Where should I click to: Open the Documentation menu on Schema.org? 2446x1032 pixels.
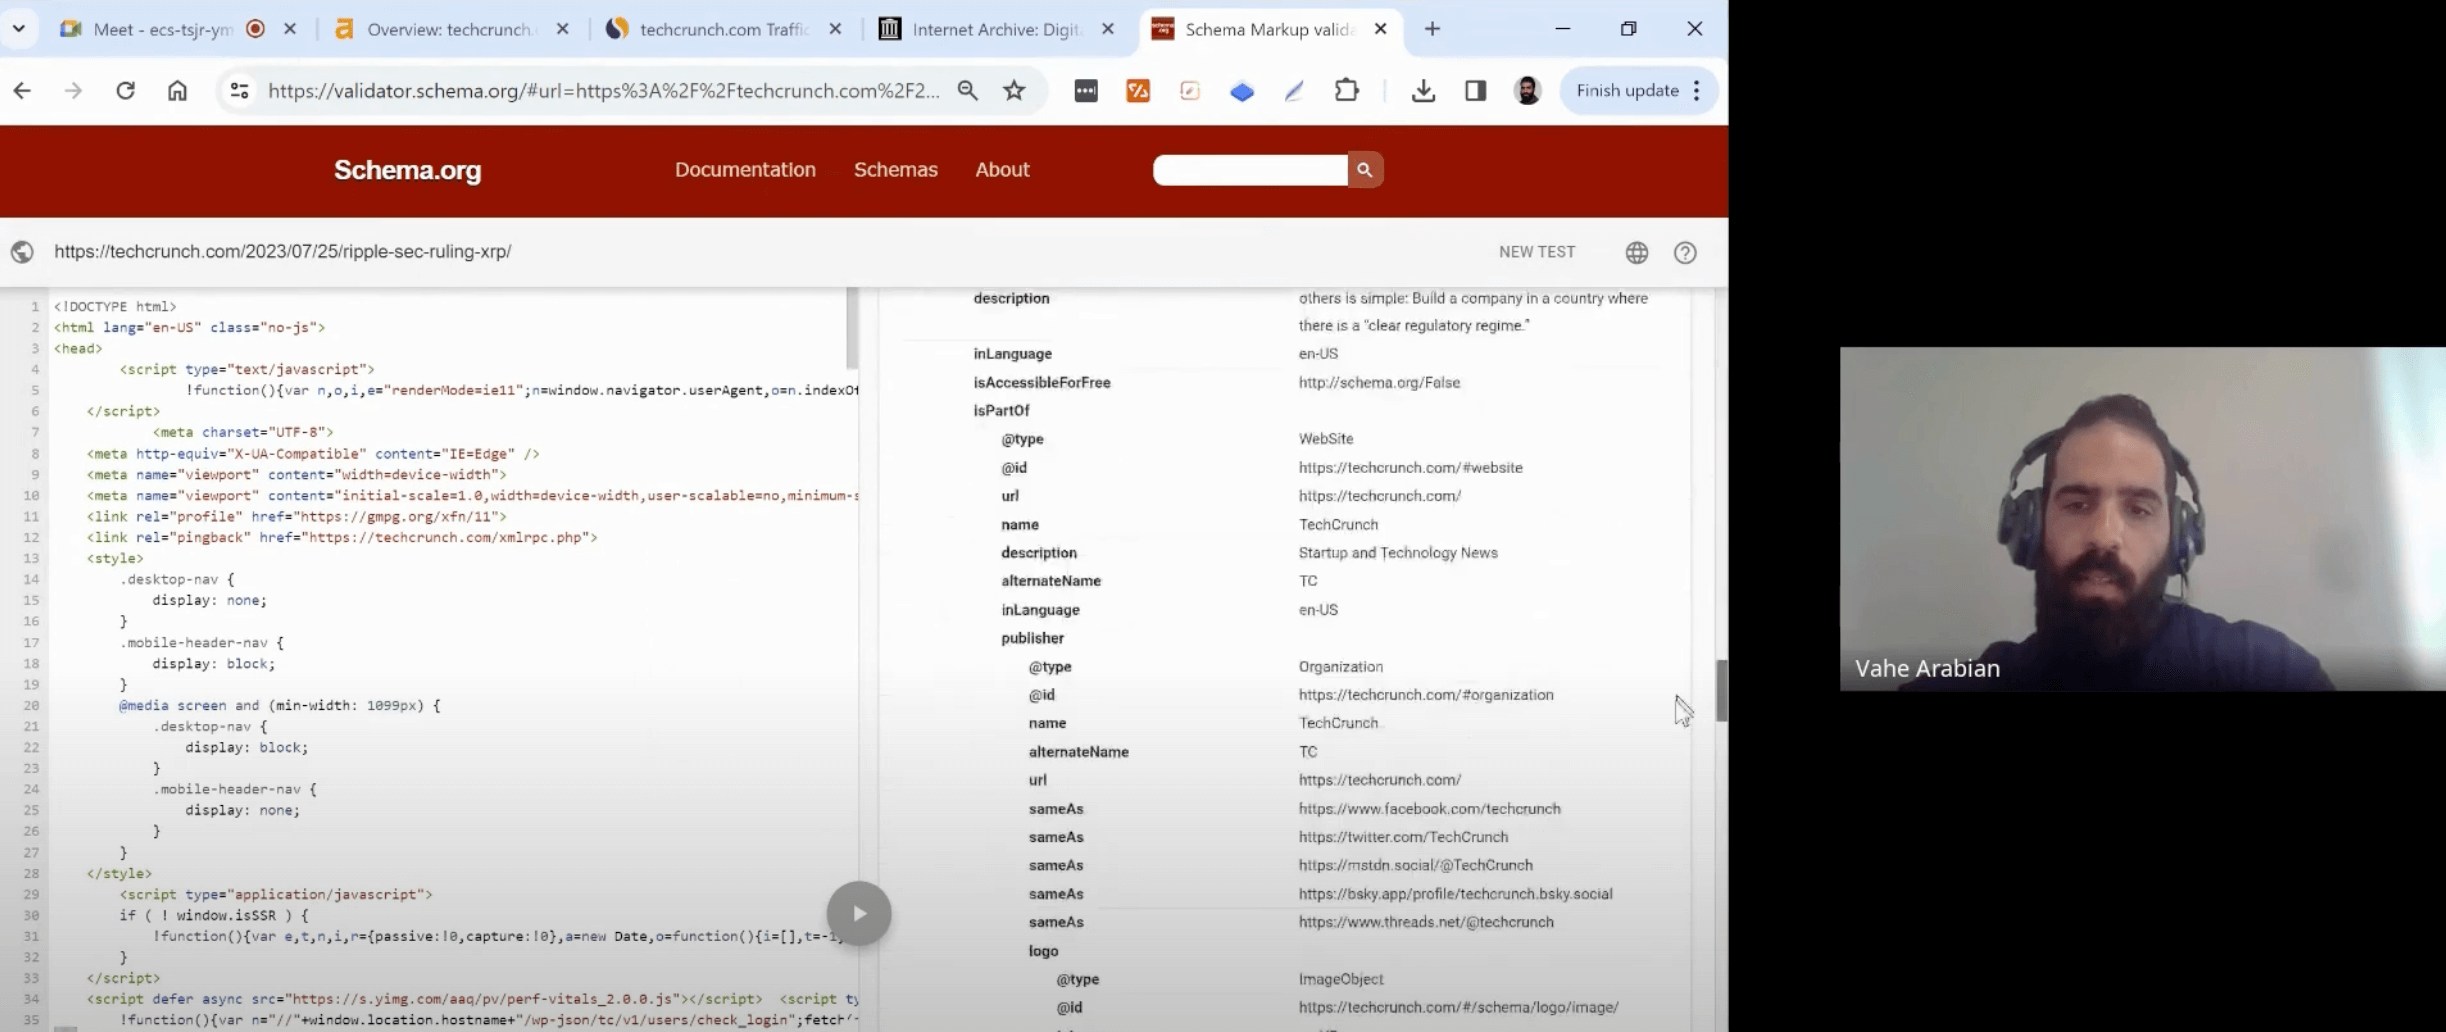coord(745,169)
